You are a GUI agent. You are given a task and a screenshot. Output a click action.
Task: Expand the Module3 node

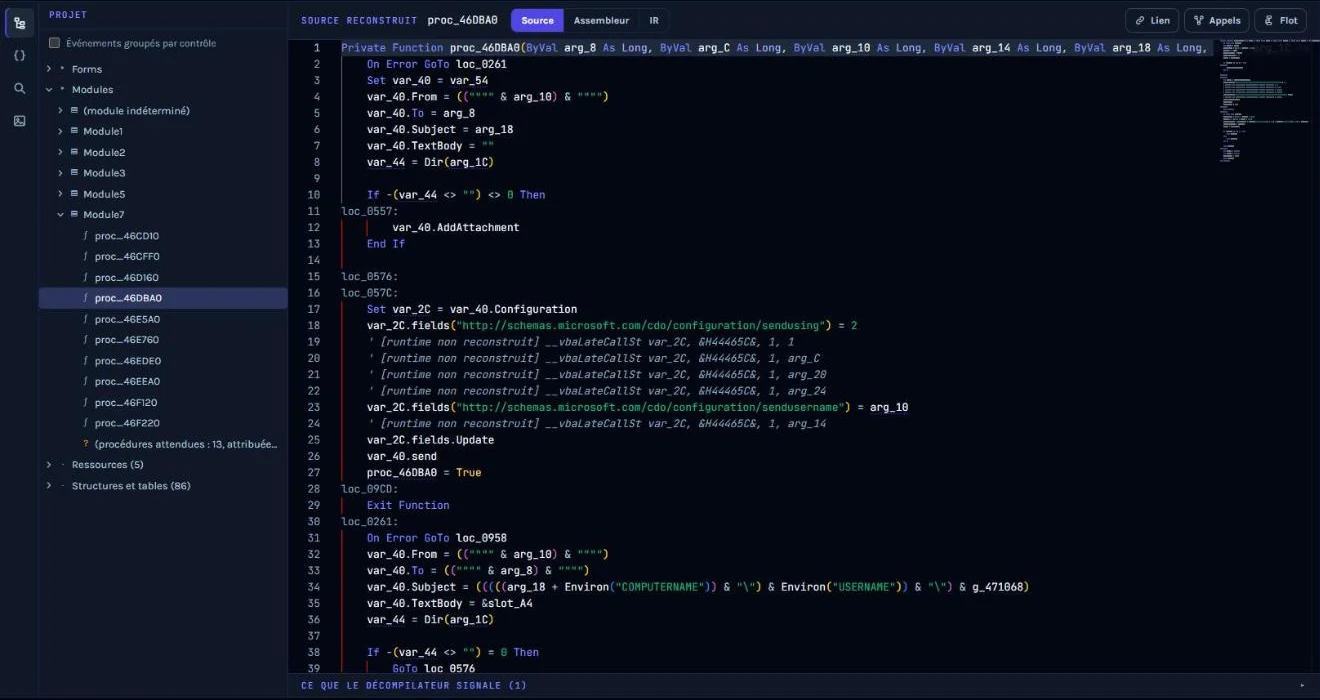click(60, 173)
